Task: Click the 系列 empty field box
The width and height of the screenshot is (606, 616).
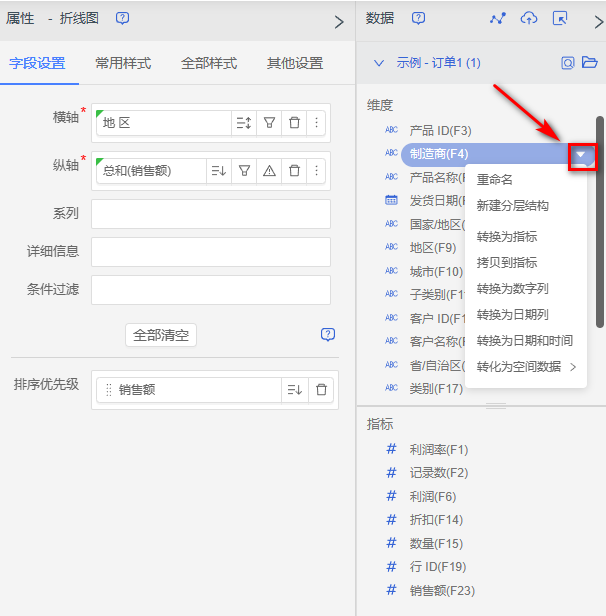Action: (210, 214)
